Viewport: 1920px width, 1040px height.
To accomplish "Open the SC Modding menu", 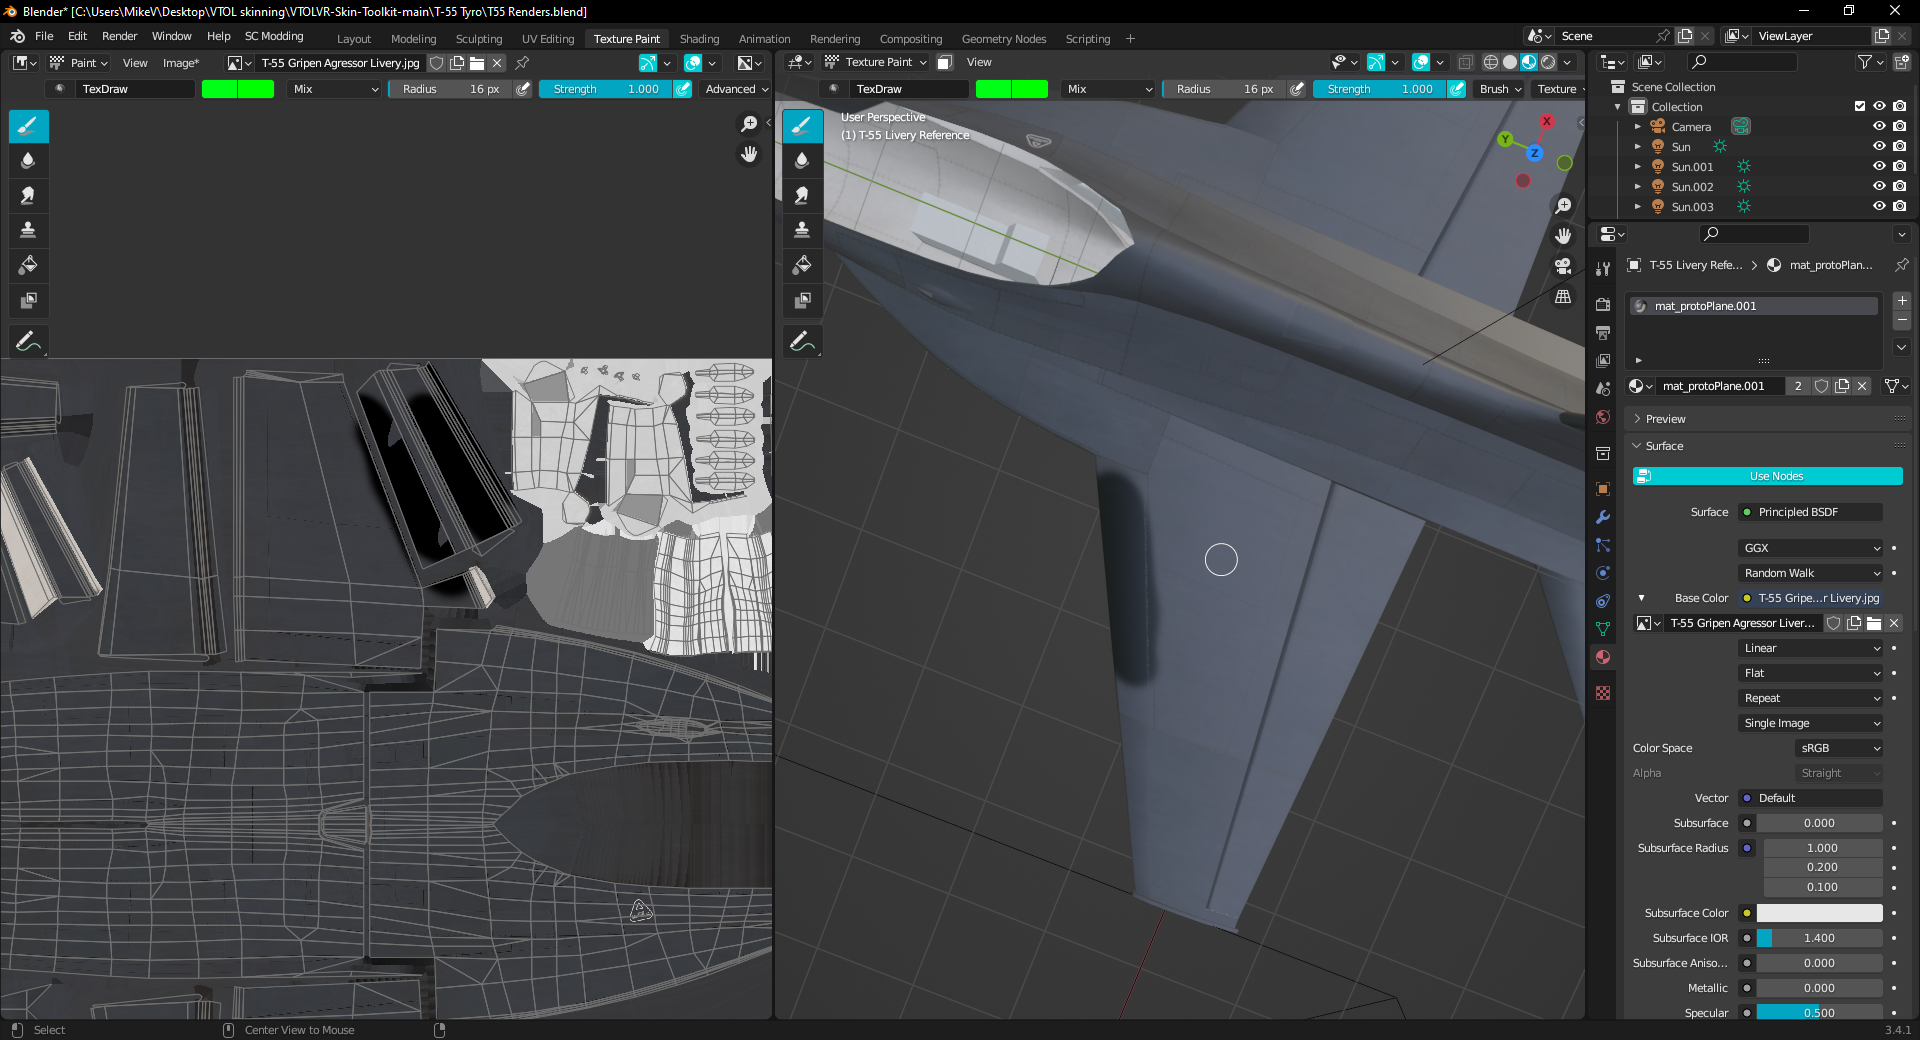I will tap(274, 36).
